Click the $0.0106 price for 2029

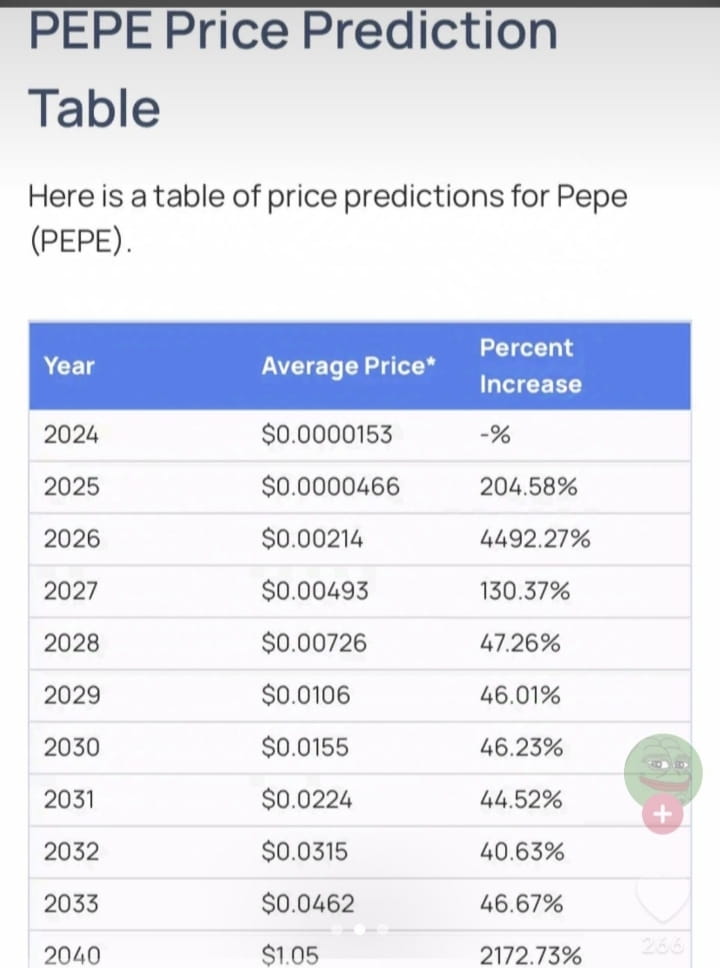[x=306, y=695]
